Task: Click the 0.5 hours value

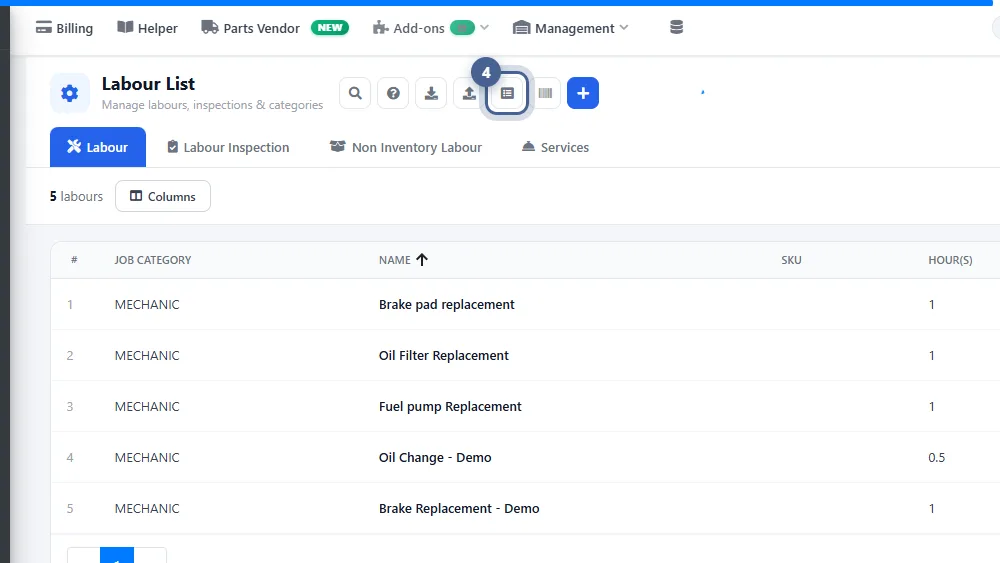Action: [x=936, y=458]
